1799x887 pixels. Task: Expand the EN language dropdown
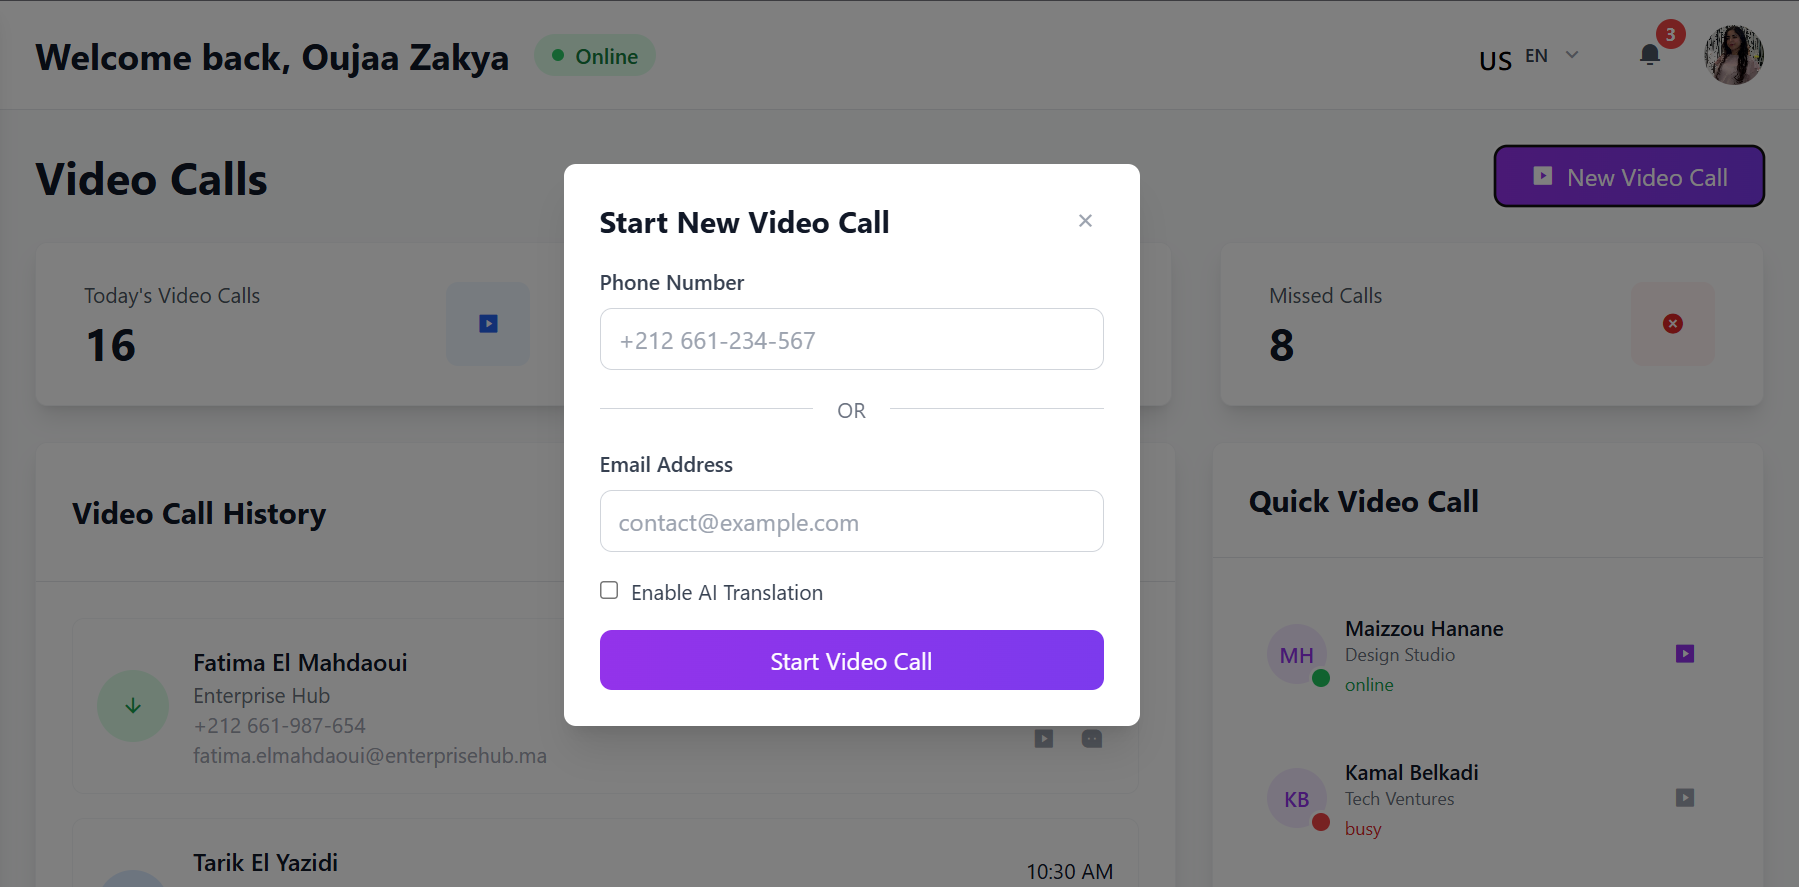pos(1551,56)
